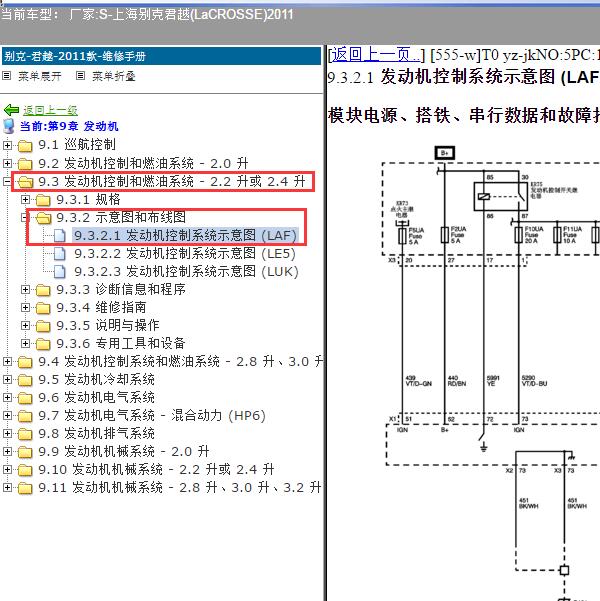Screen dimensions: 600x601
Task: Click the 返回上一页 link in content pane
Action: [376, 55]
